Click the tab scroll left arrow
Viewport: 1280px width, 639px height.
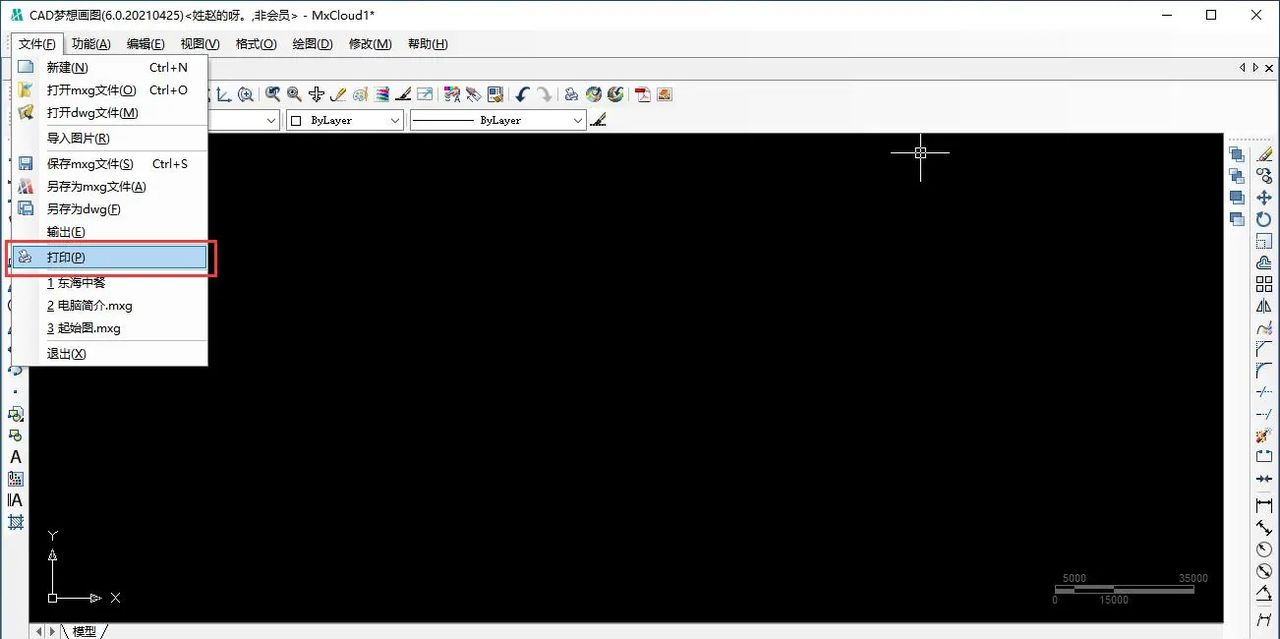point(39,631)
